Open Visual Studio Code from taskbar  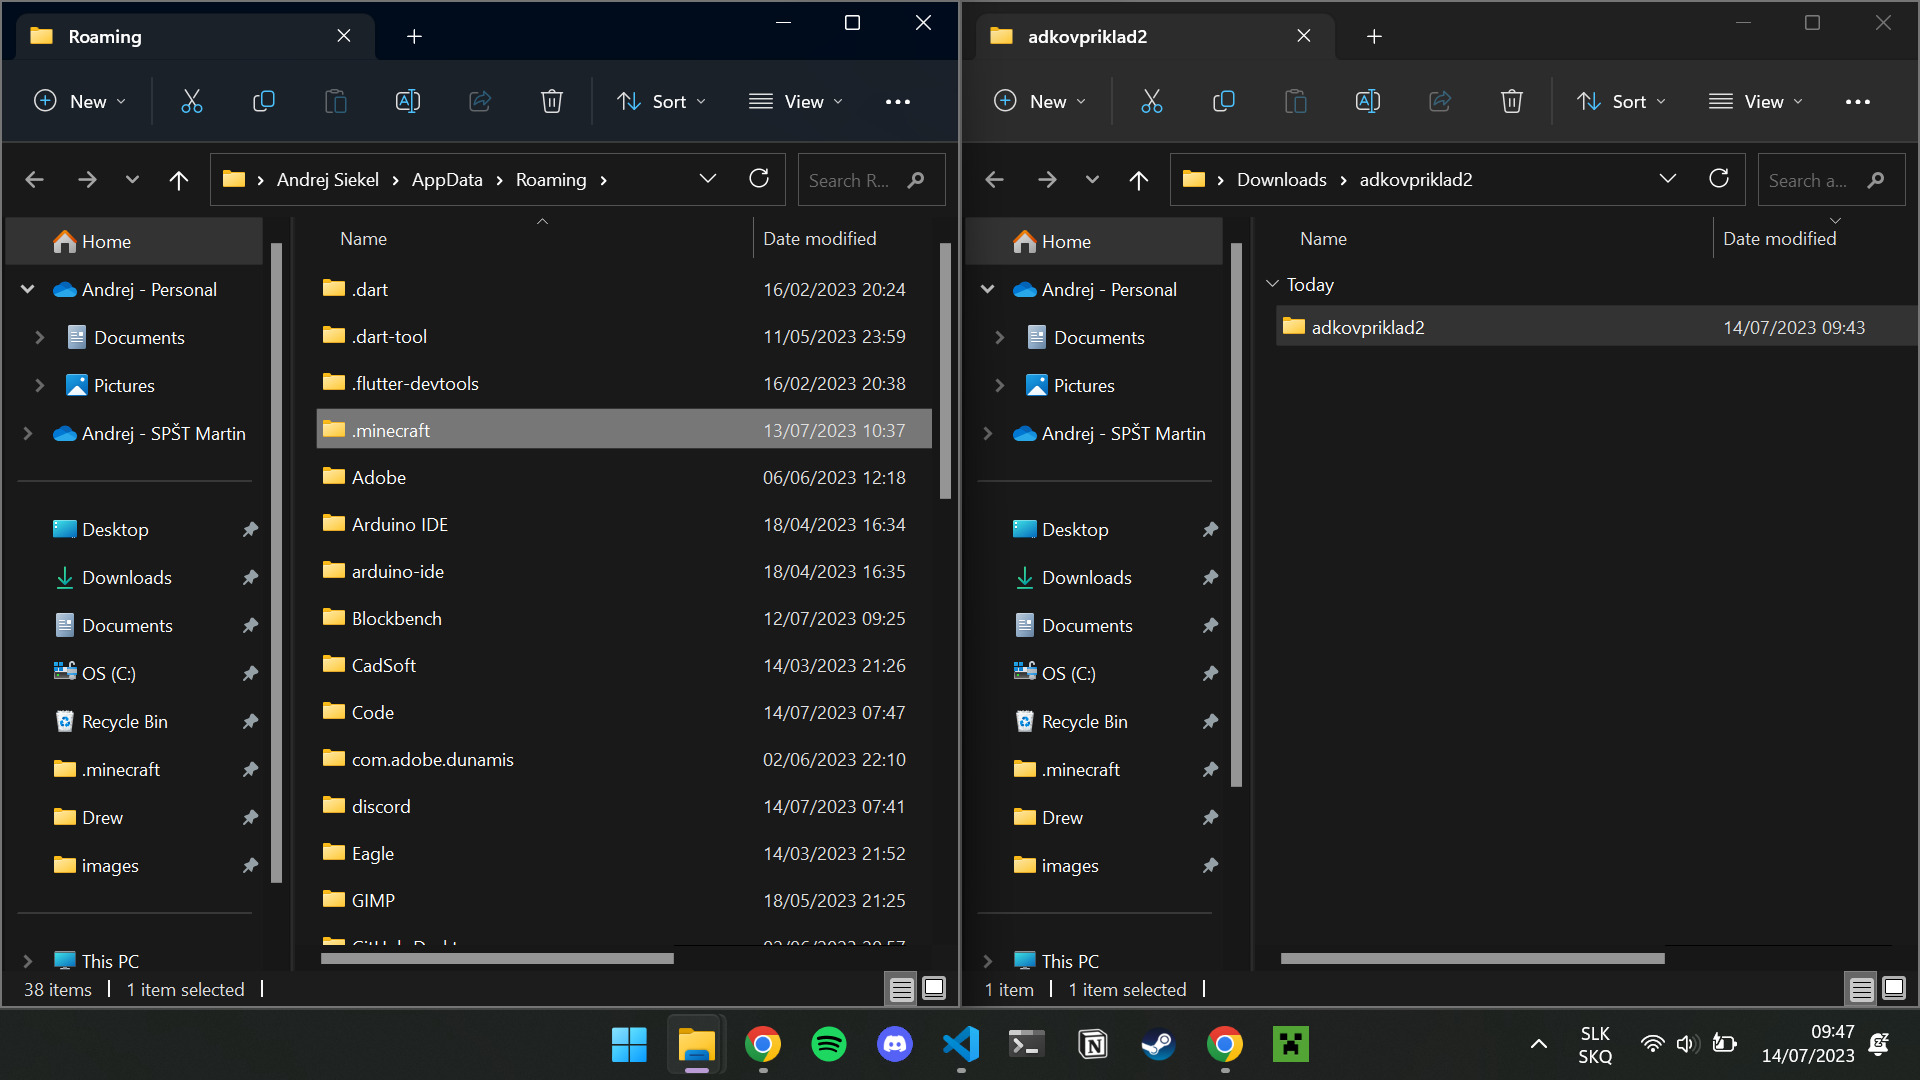point(960,1044)
